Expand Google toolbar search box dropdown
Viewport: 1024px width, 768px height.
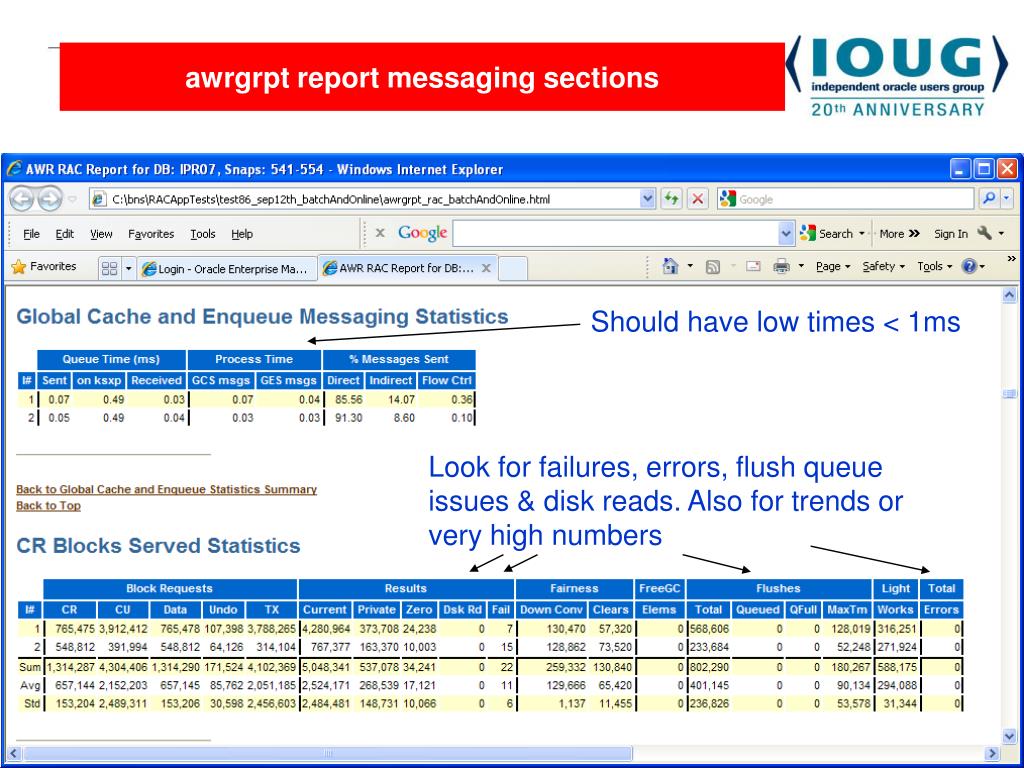point(786,233)
